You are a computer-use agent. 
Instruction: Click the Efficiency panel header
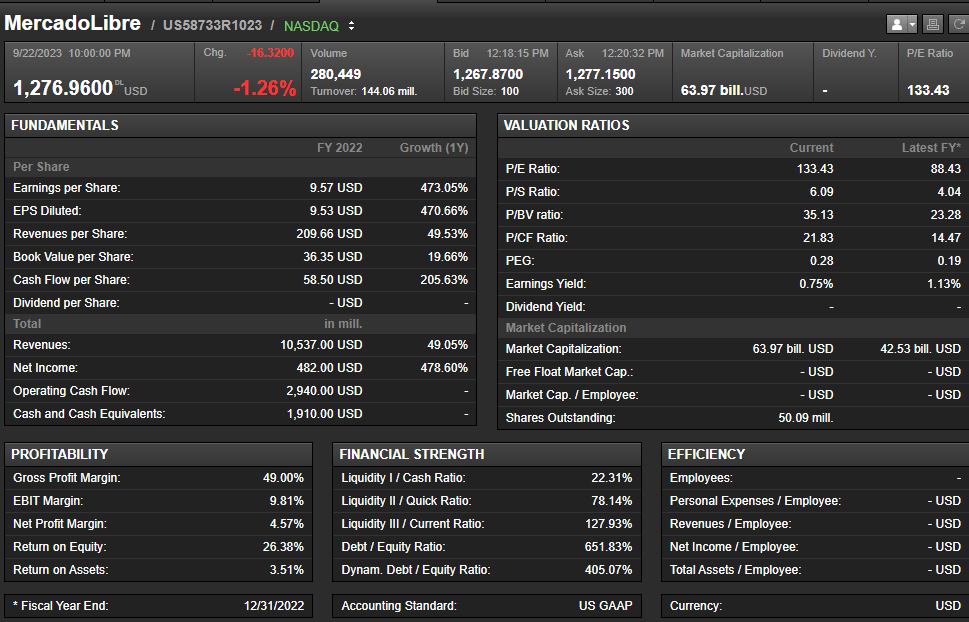pyautogui.click(x=706, y=454)
